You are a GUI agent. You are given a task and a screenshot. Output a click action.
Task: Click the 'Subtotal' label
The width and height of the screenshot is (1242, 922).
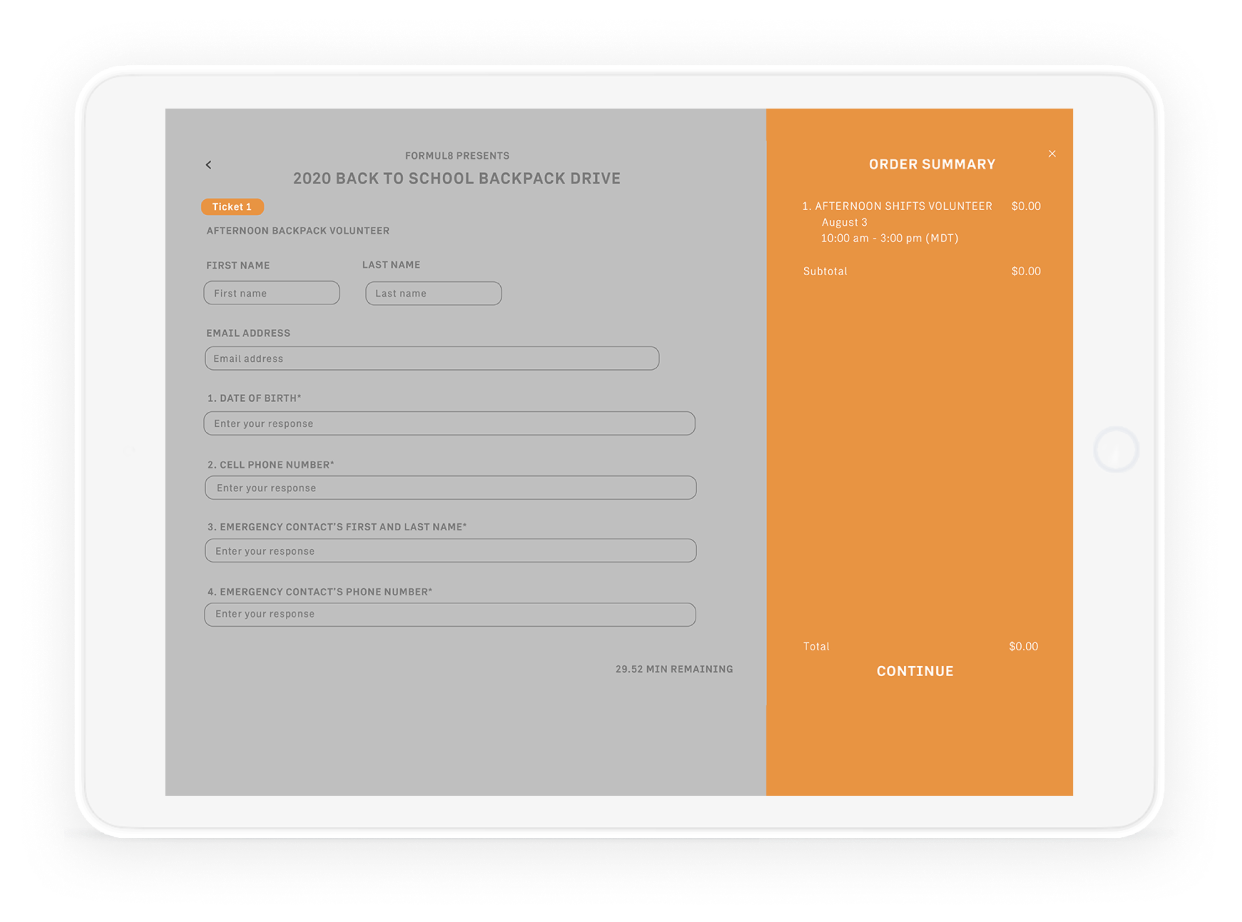click(x=825, y=271)
